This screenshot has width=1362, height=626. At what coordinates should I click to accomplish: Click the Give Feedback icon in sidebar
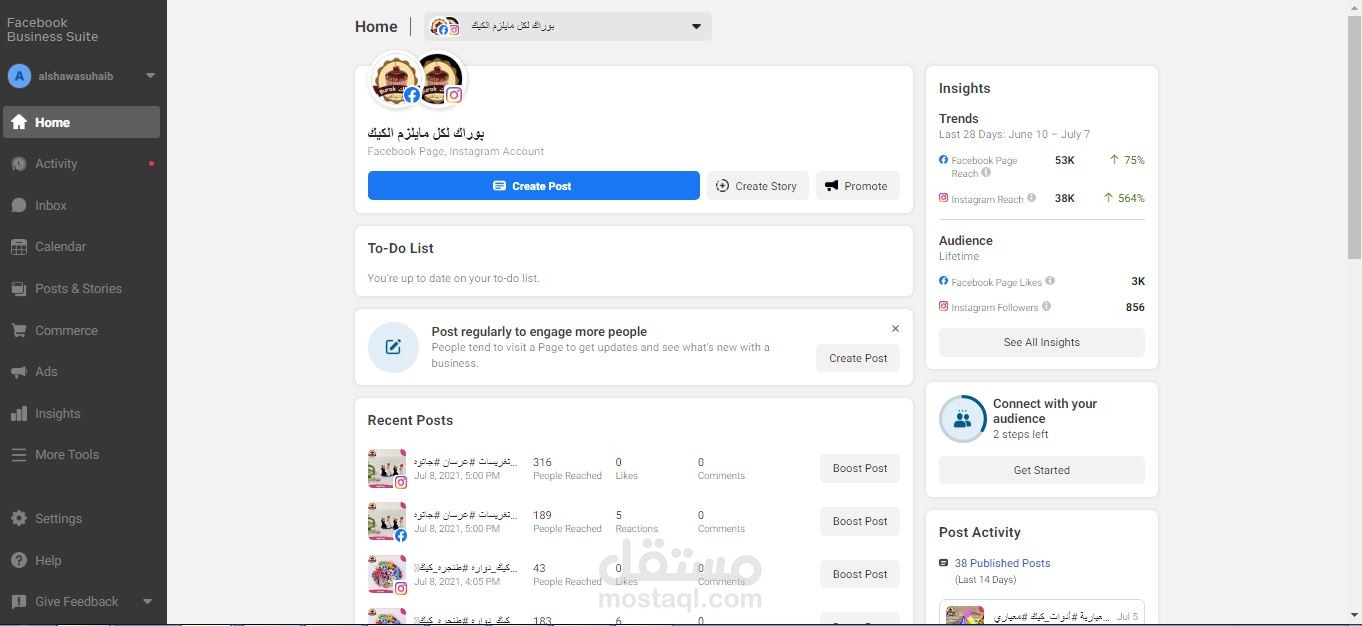pos(18,602)
